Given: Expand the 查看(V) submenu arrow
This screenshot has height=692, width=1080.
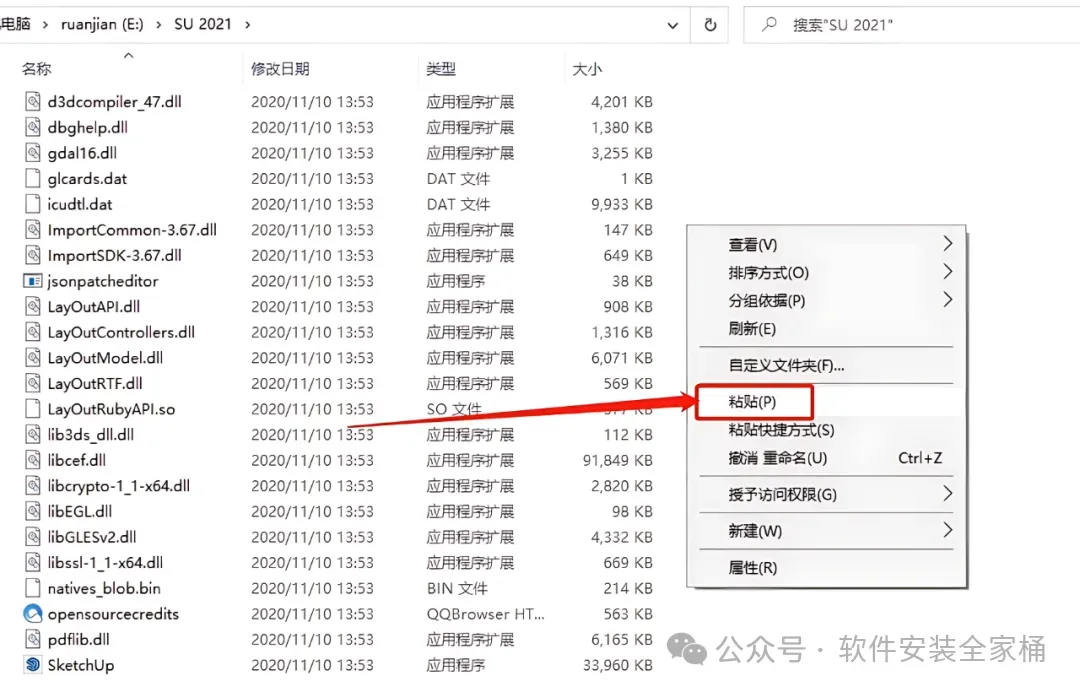Looking at the screenshot, I should pos(948,244).
